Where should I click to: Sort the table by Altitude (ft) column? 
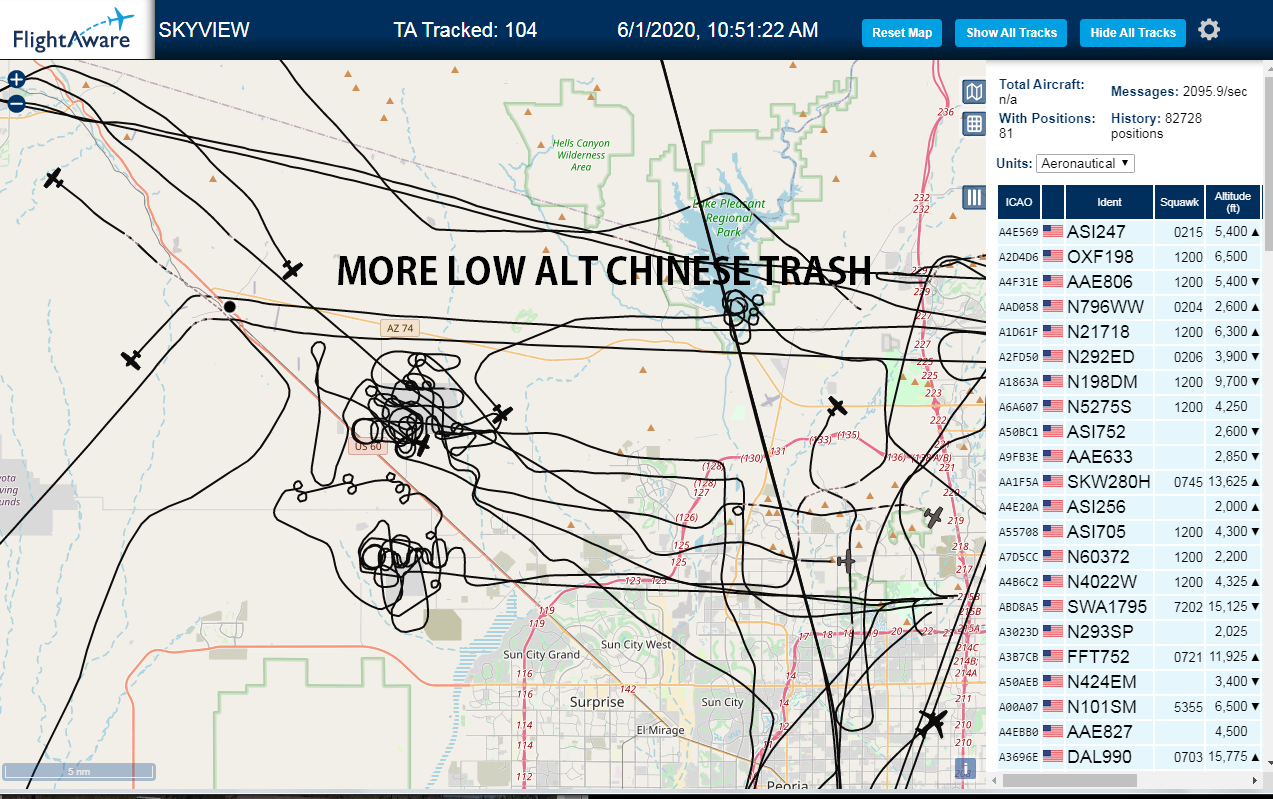[x=1233, y=202]
